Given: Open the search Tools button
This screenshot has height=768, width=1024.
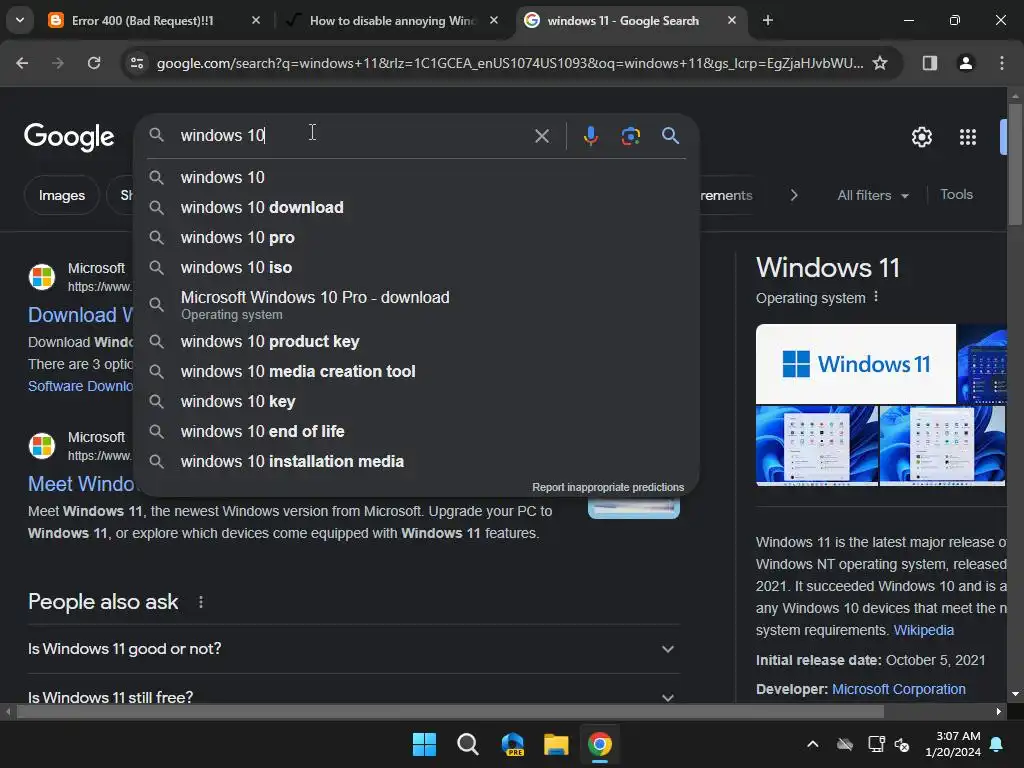Looking at the screenshot, I should [x=956, y=195].
